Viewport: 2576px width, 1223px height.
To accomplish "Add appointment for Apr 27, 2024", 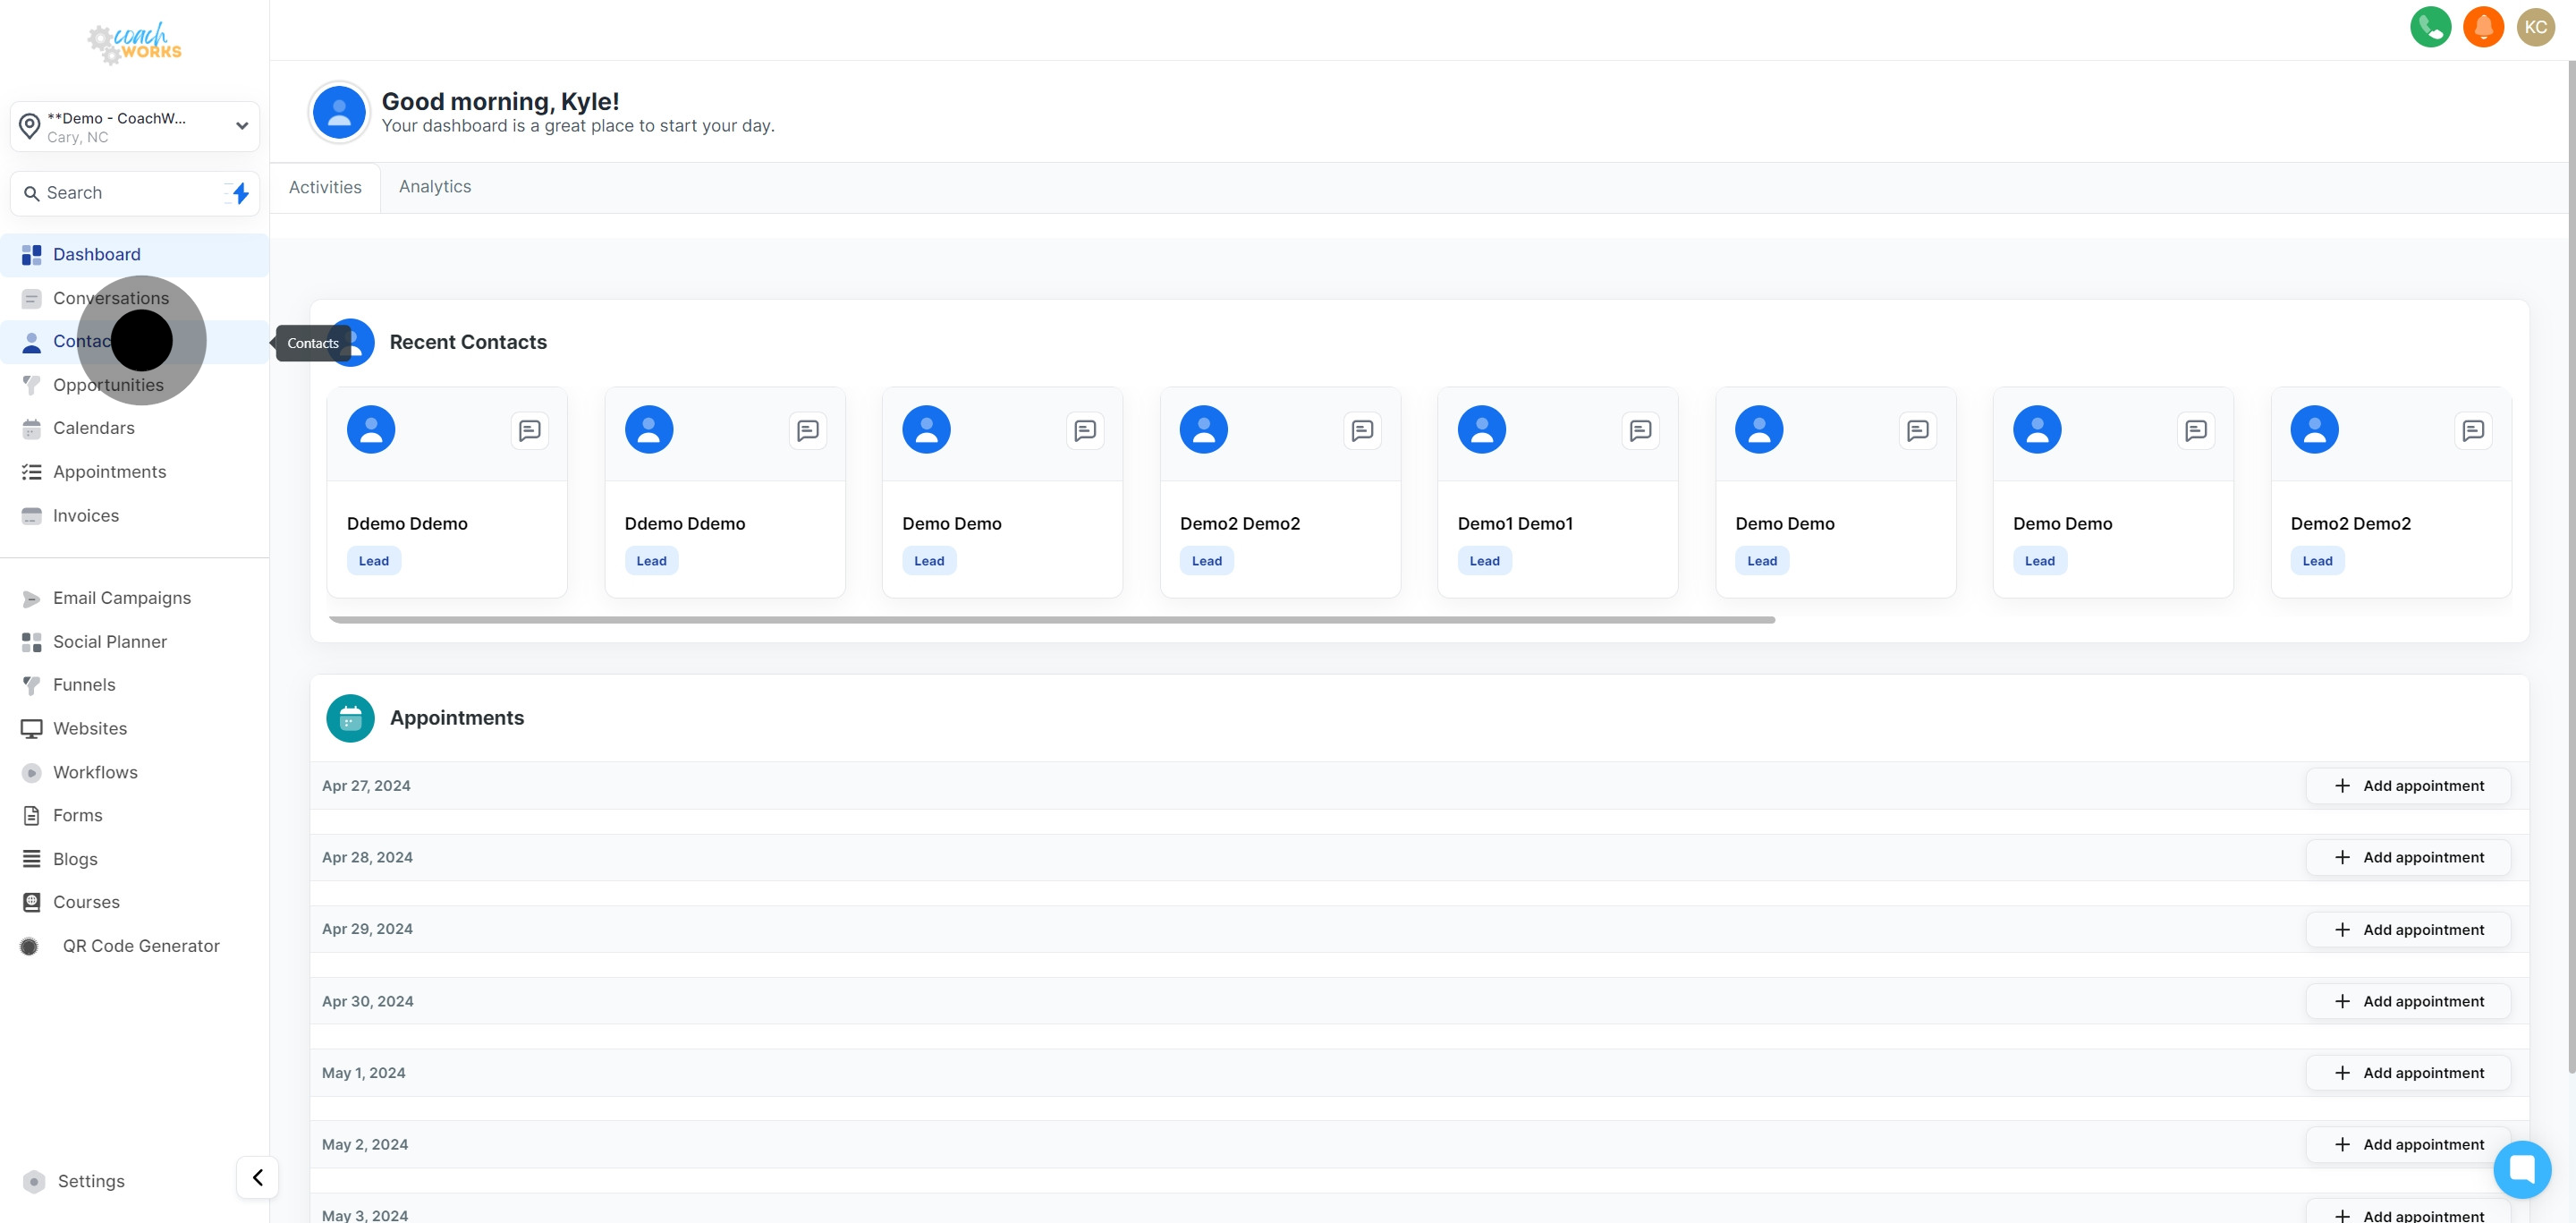I will point(2408,786).
